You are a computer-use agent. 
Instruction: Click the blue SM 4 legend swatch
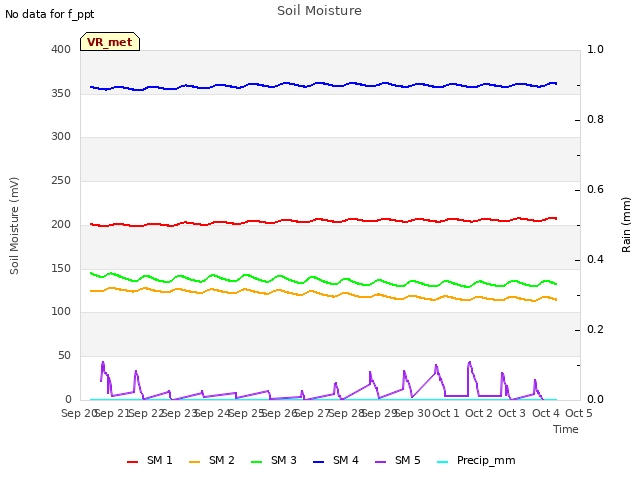click(x=319, y=462)
